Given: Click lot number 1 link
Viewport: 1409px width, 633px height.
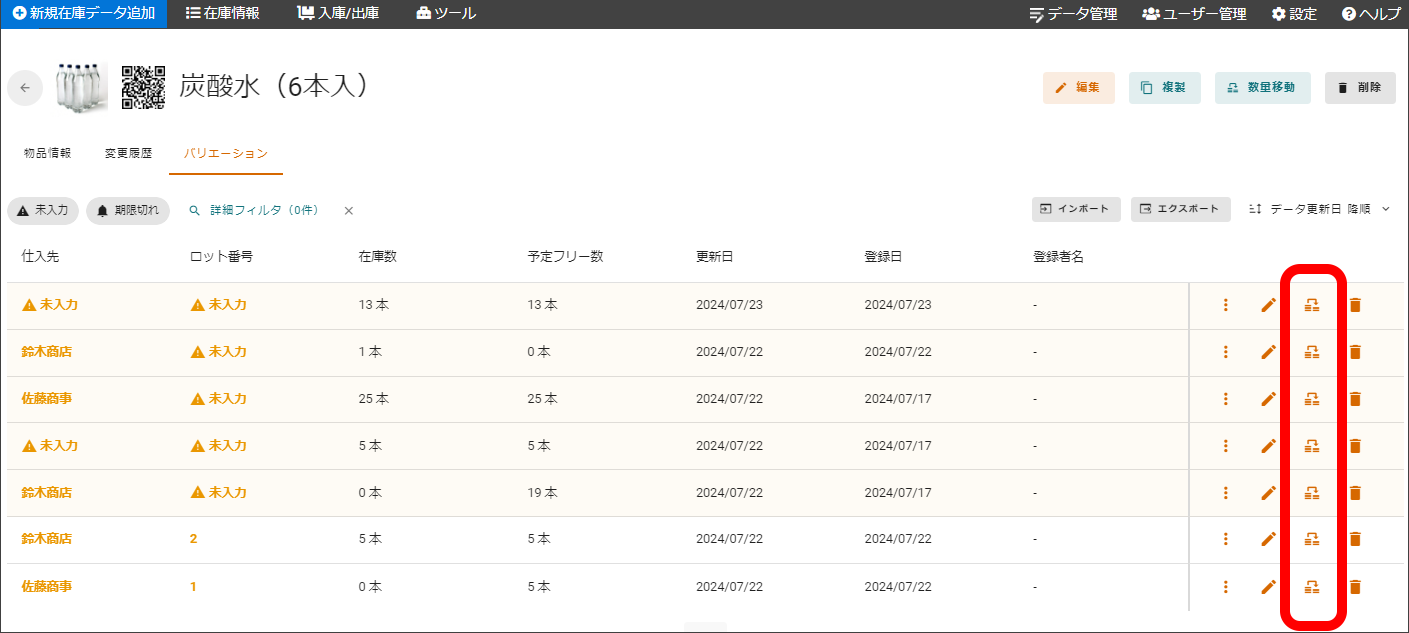Looking at the screenshot, I should tap(194, 586).
